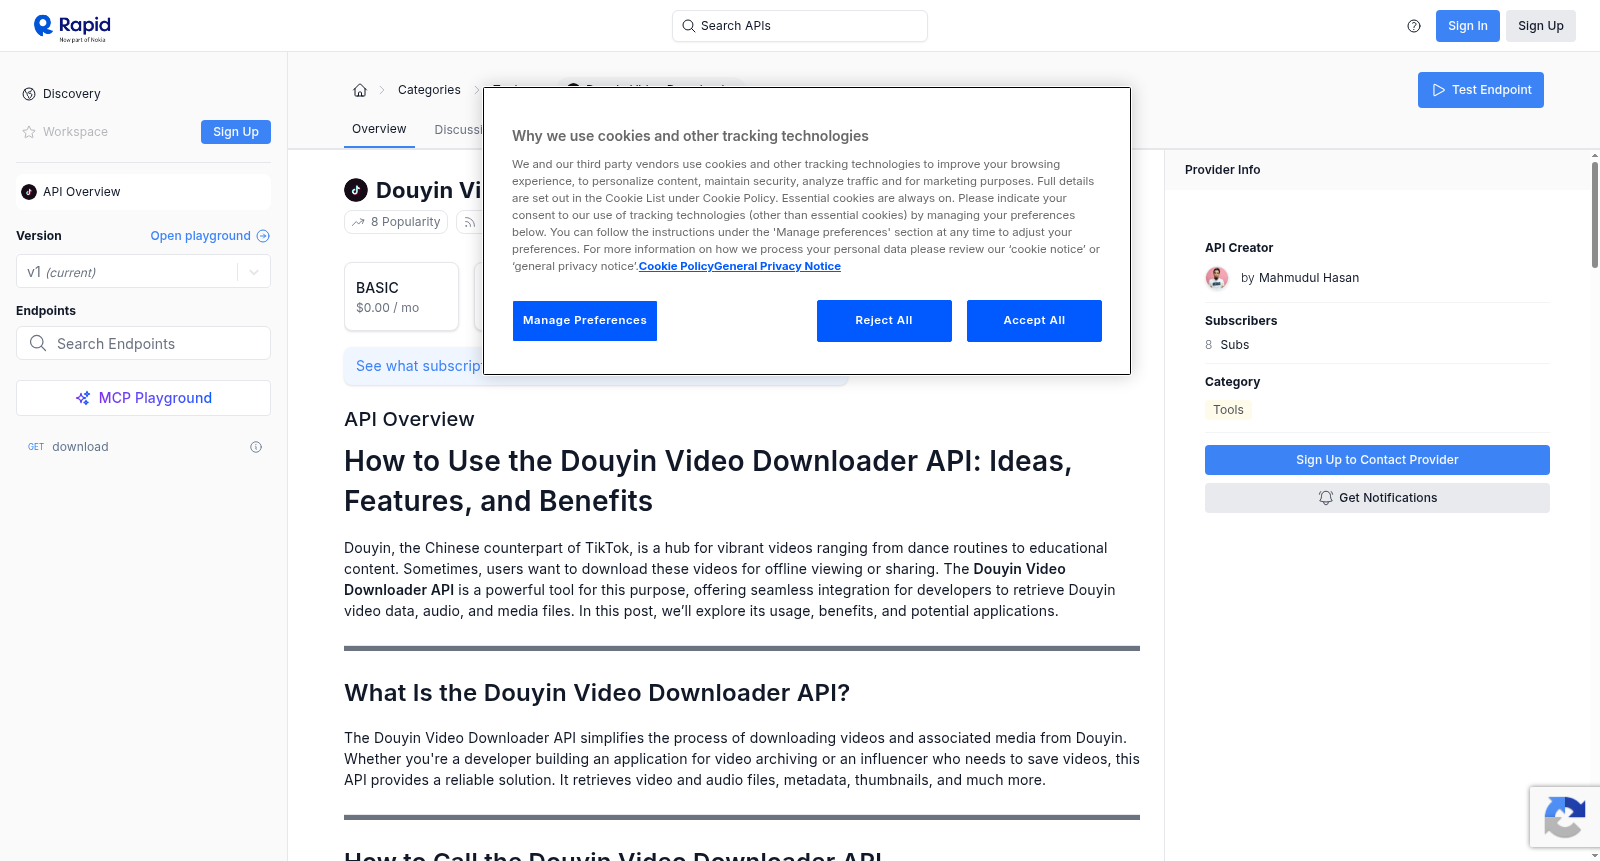Viewport: 1600px width, 861px height.
Task: Open Manage Preferences for cookies
Action: 585,321
